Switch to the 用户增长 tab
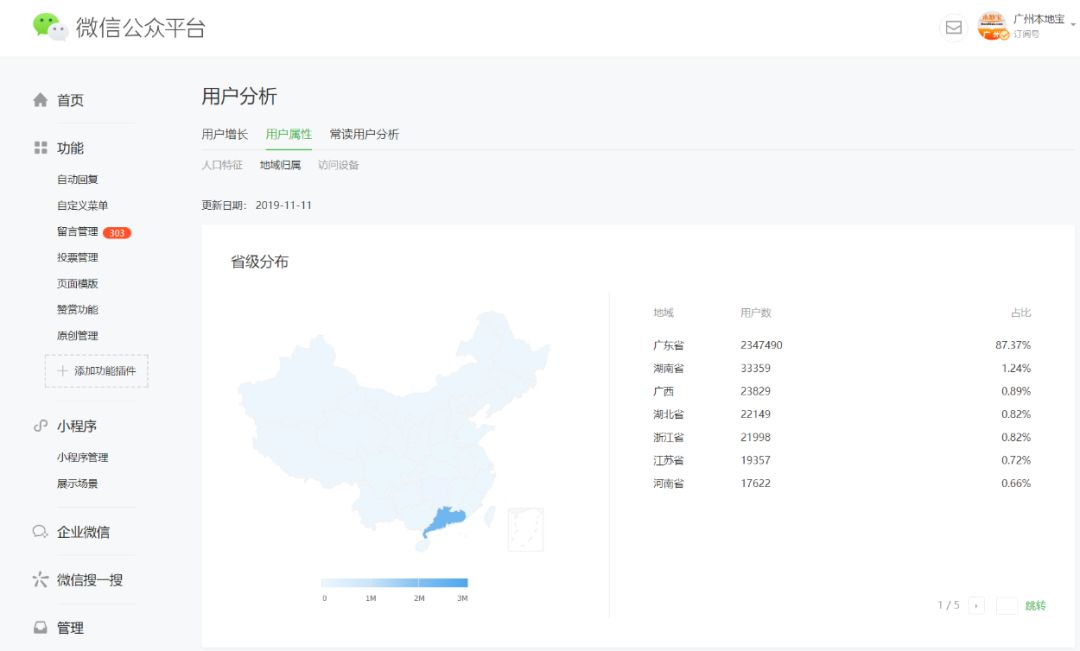 click(x=224, y=134)
